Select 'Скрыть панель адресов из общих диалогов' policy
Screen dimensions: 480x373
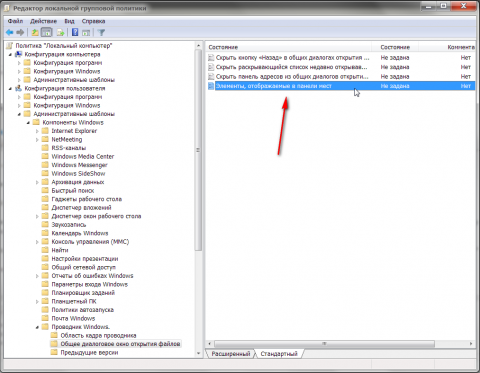pos(292,76)
